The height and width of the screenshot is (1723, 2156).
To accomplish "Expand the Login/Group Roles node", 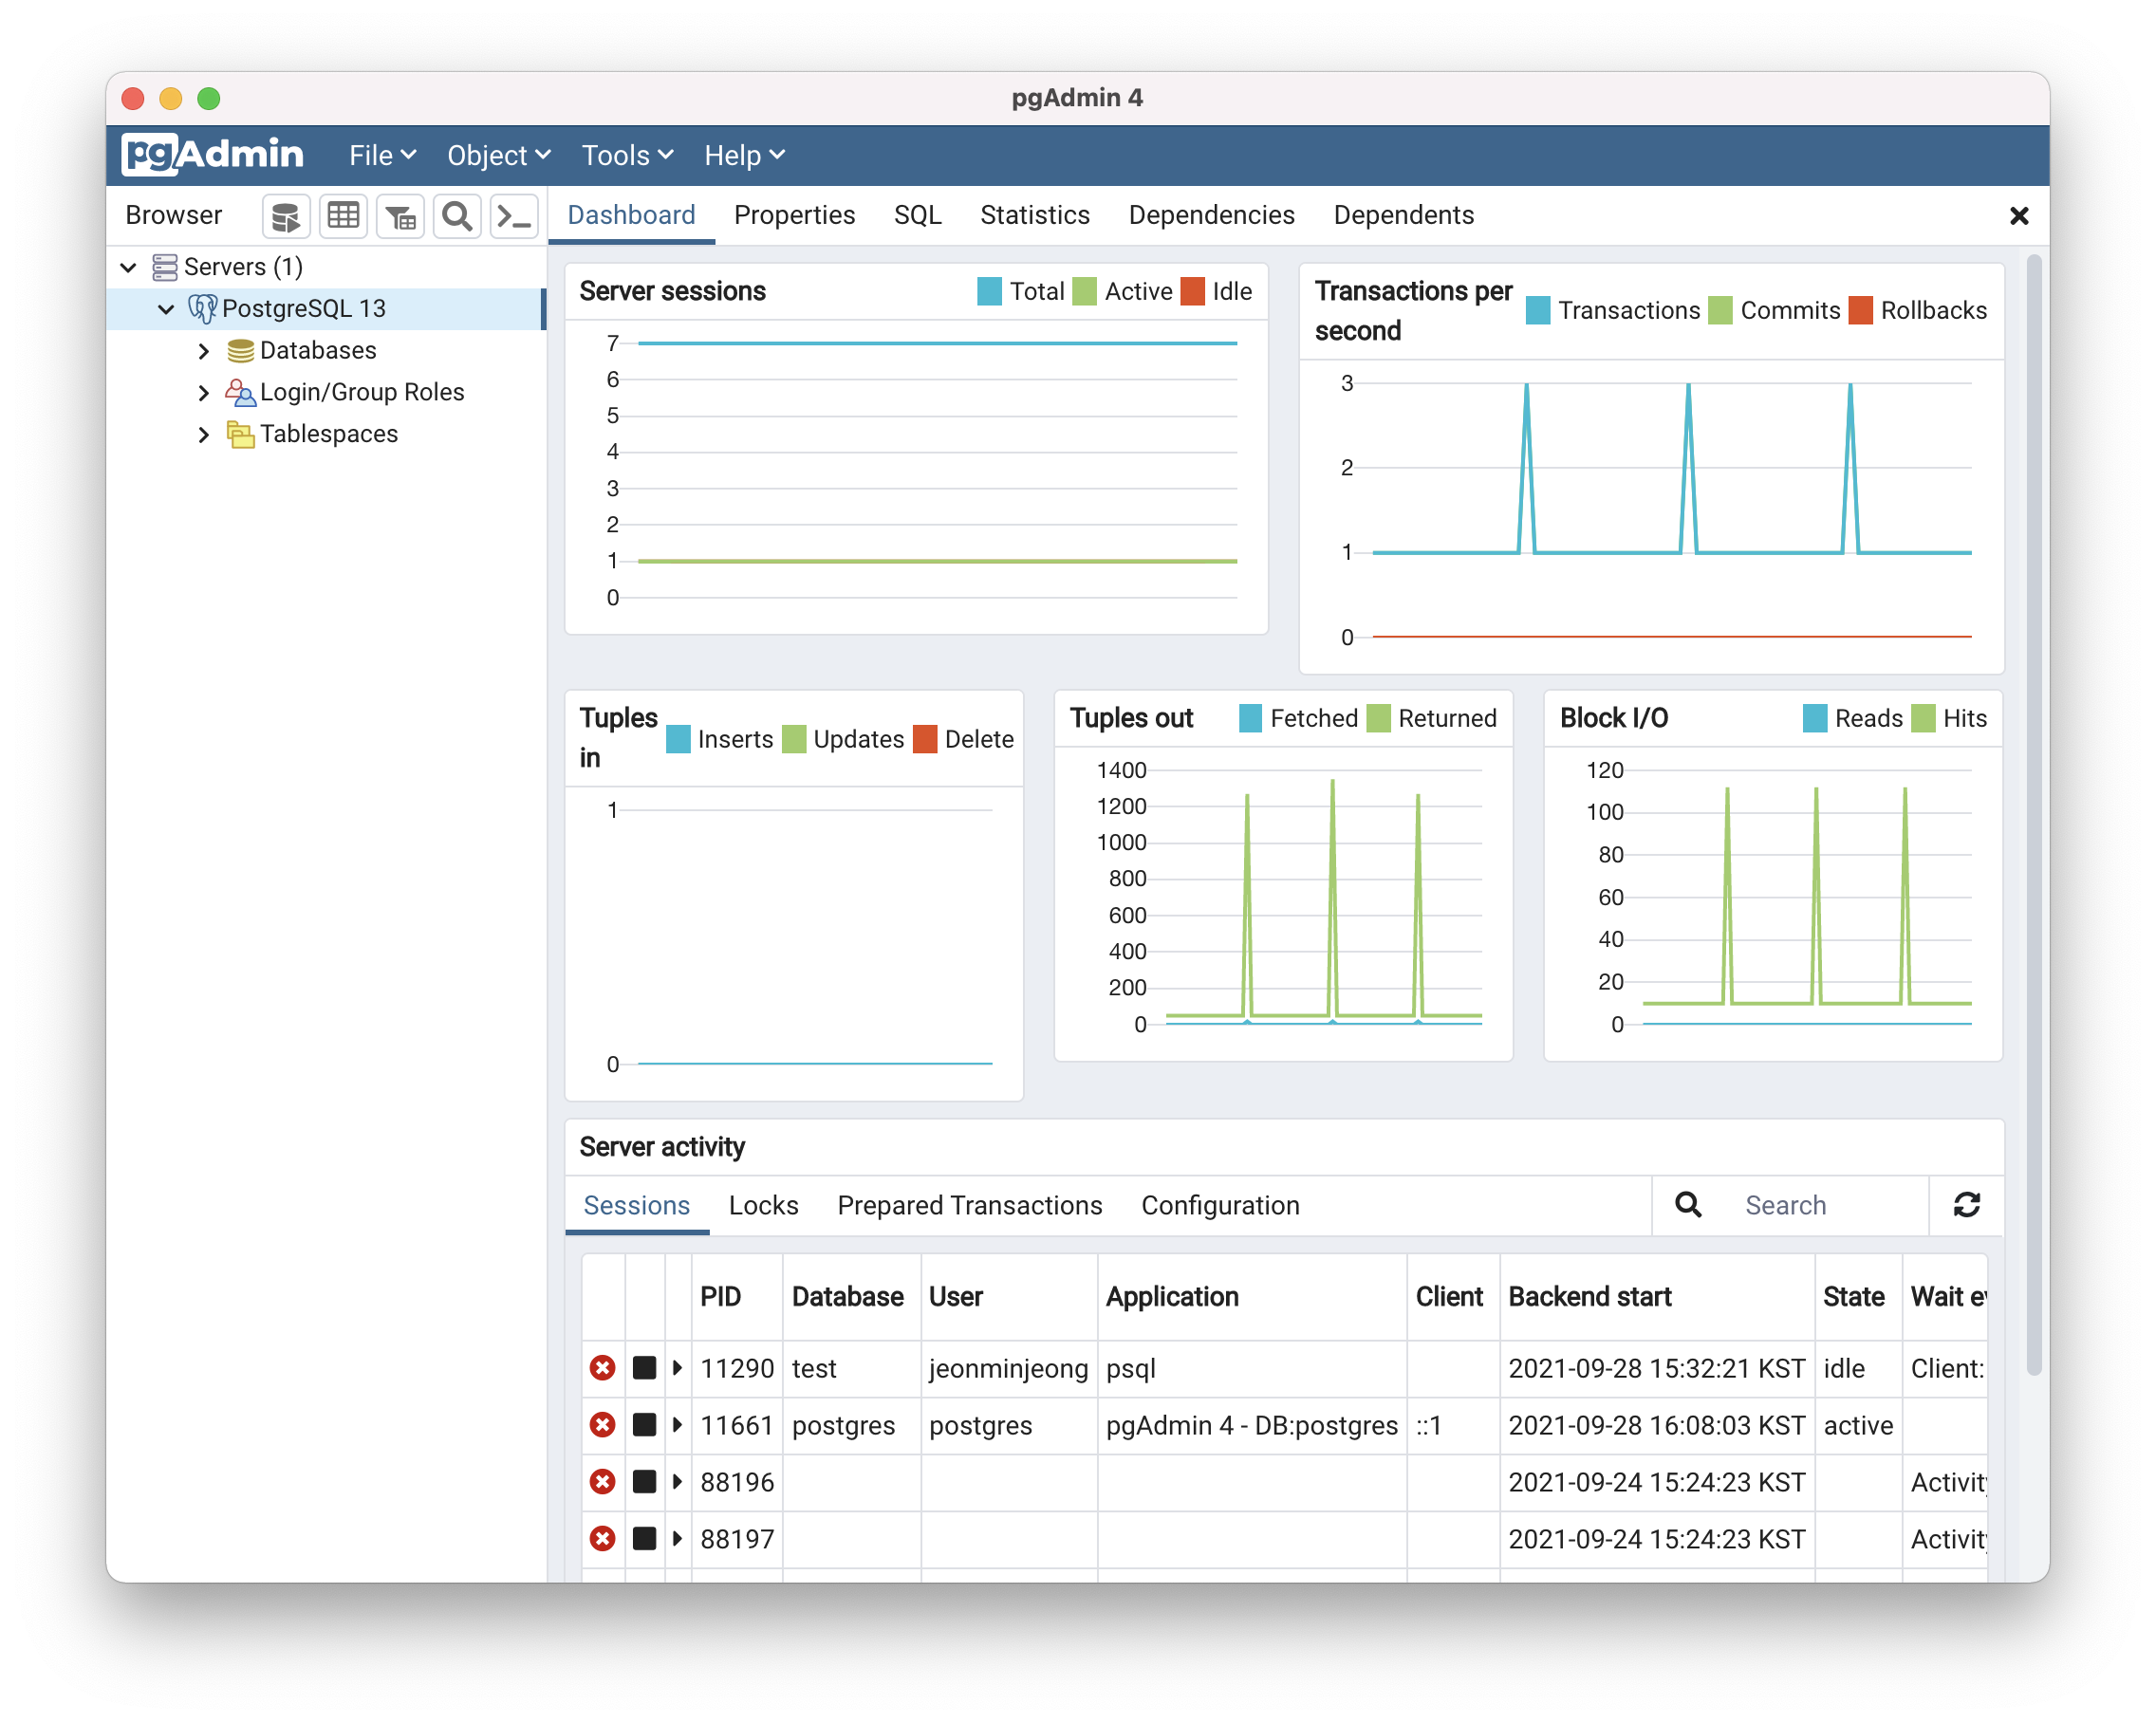I will (204, 393).
